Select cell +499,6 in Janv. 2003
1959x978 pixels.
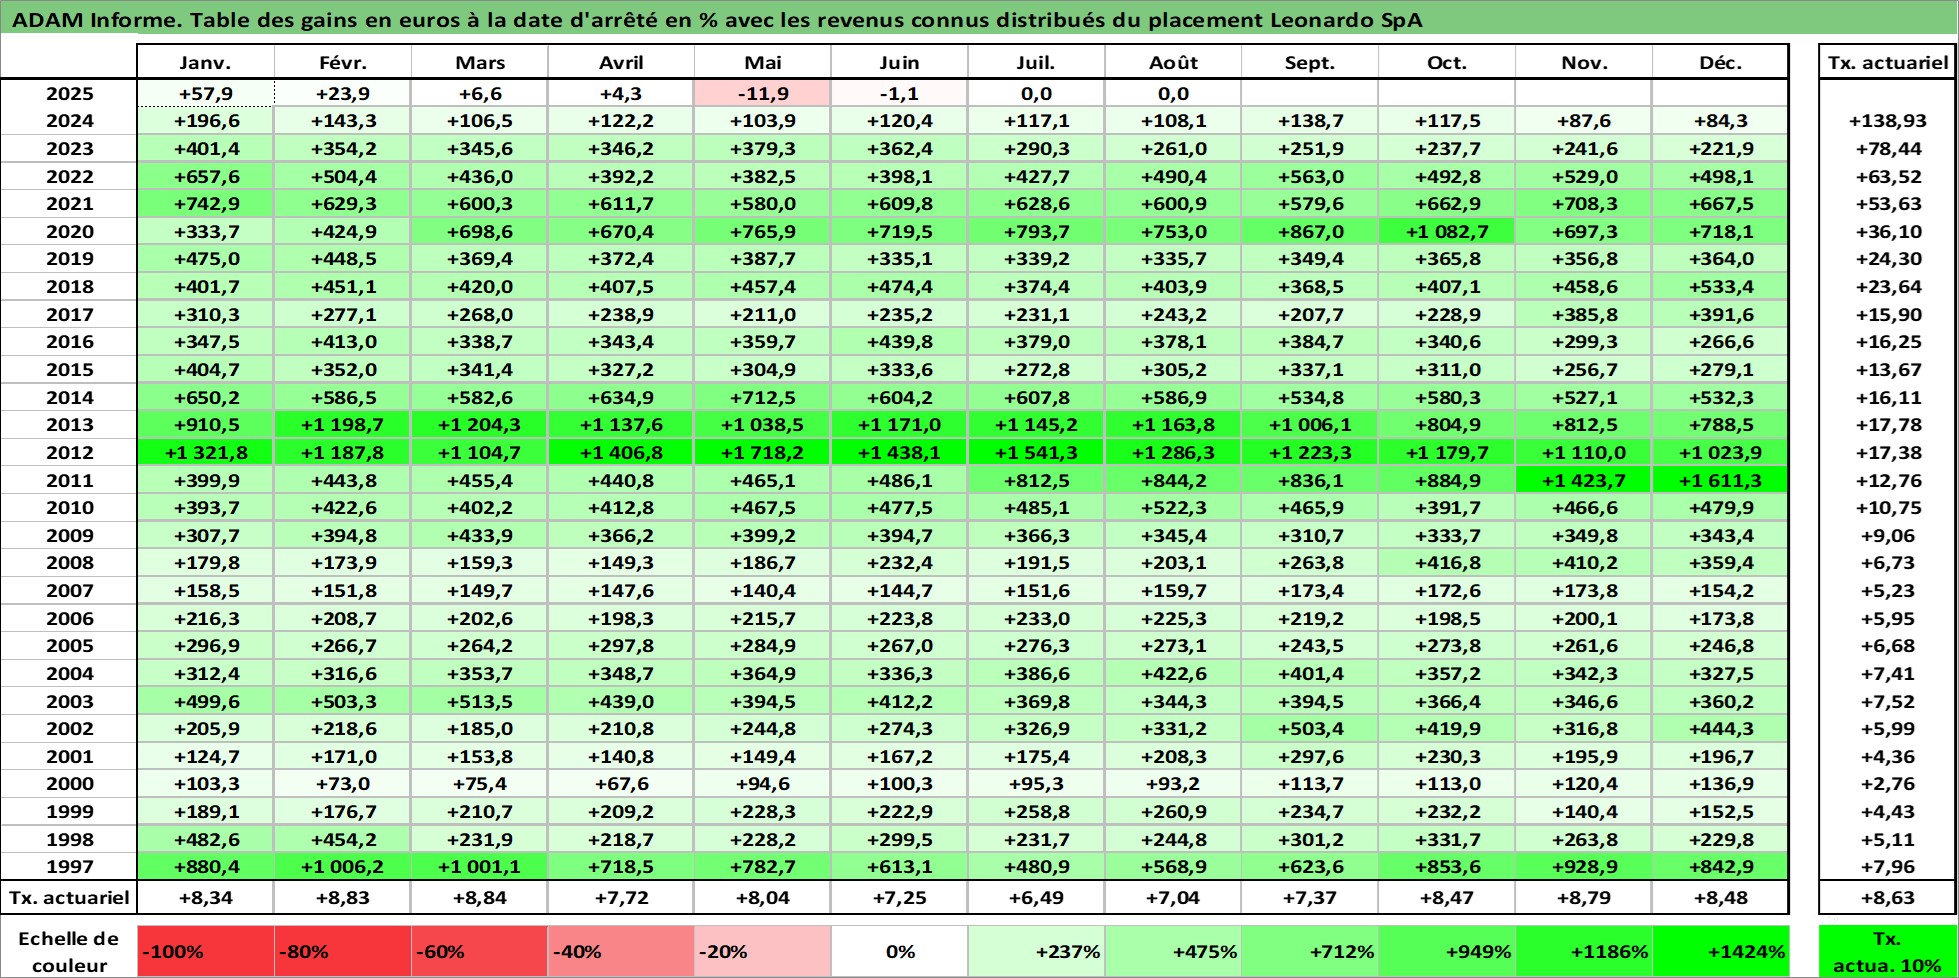point(205,701)
